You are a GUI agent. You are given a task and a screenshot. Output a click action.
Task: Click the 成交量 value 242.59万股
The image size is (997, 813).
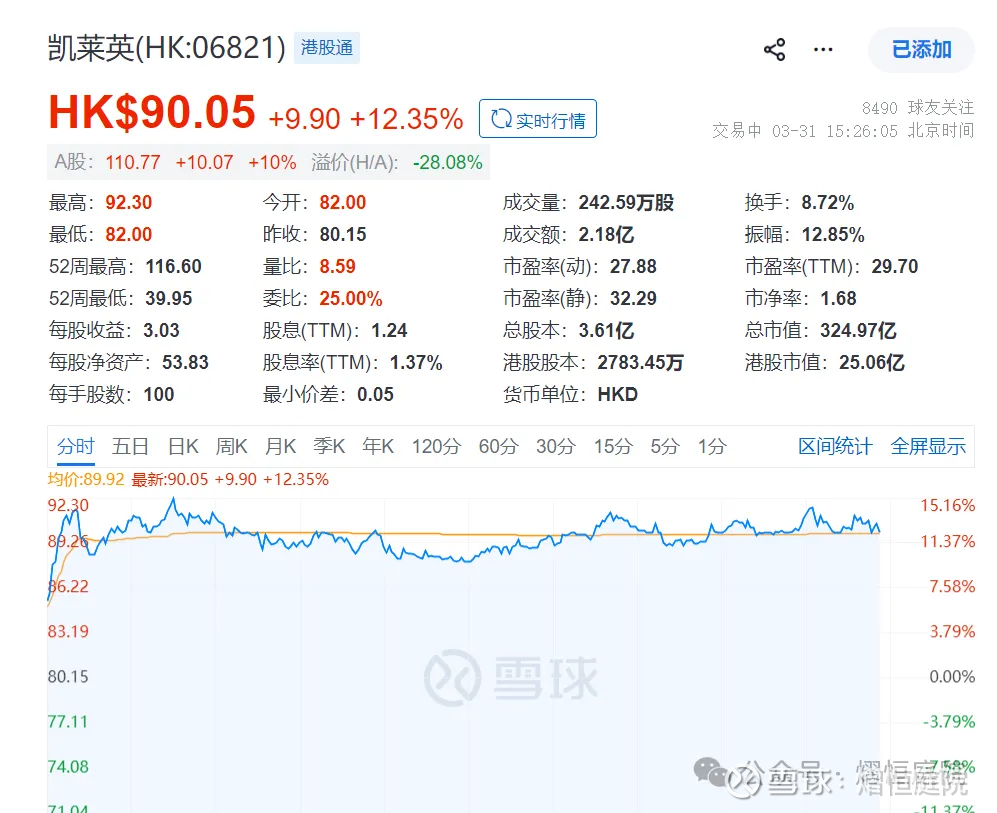(x=626, y=203)
